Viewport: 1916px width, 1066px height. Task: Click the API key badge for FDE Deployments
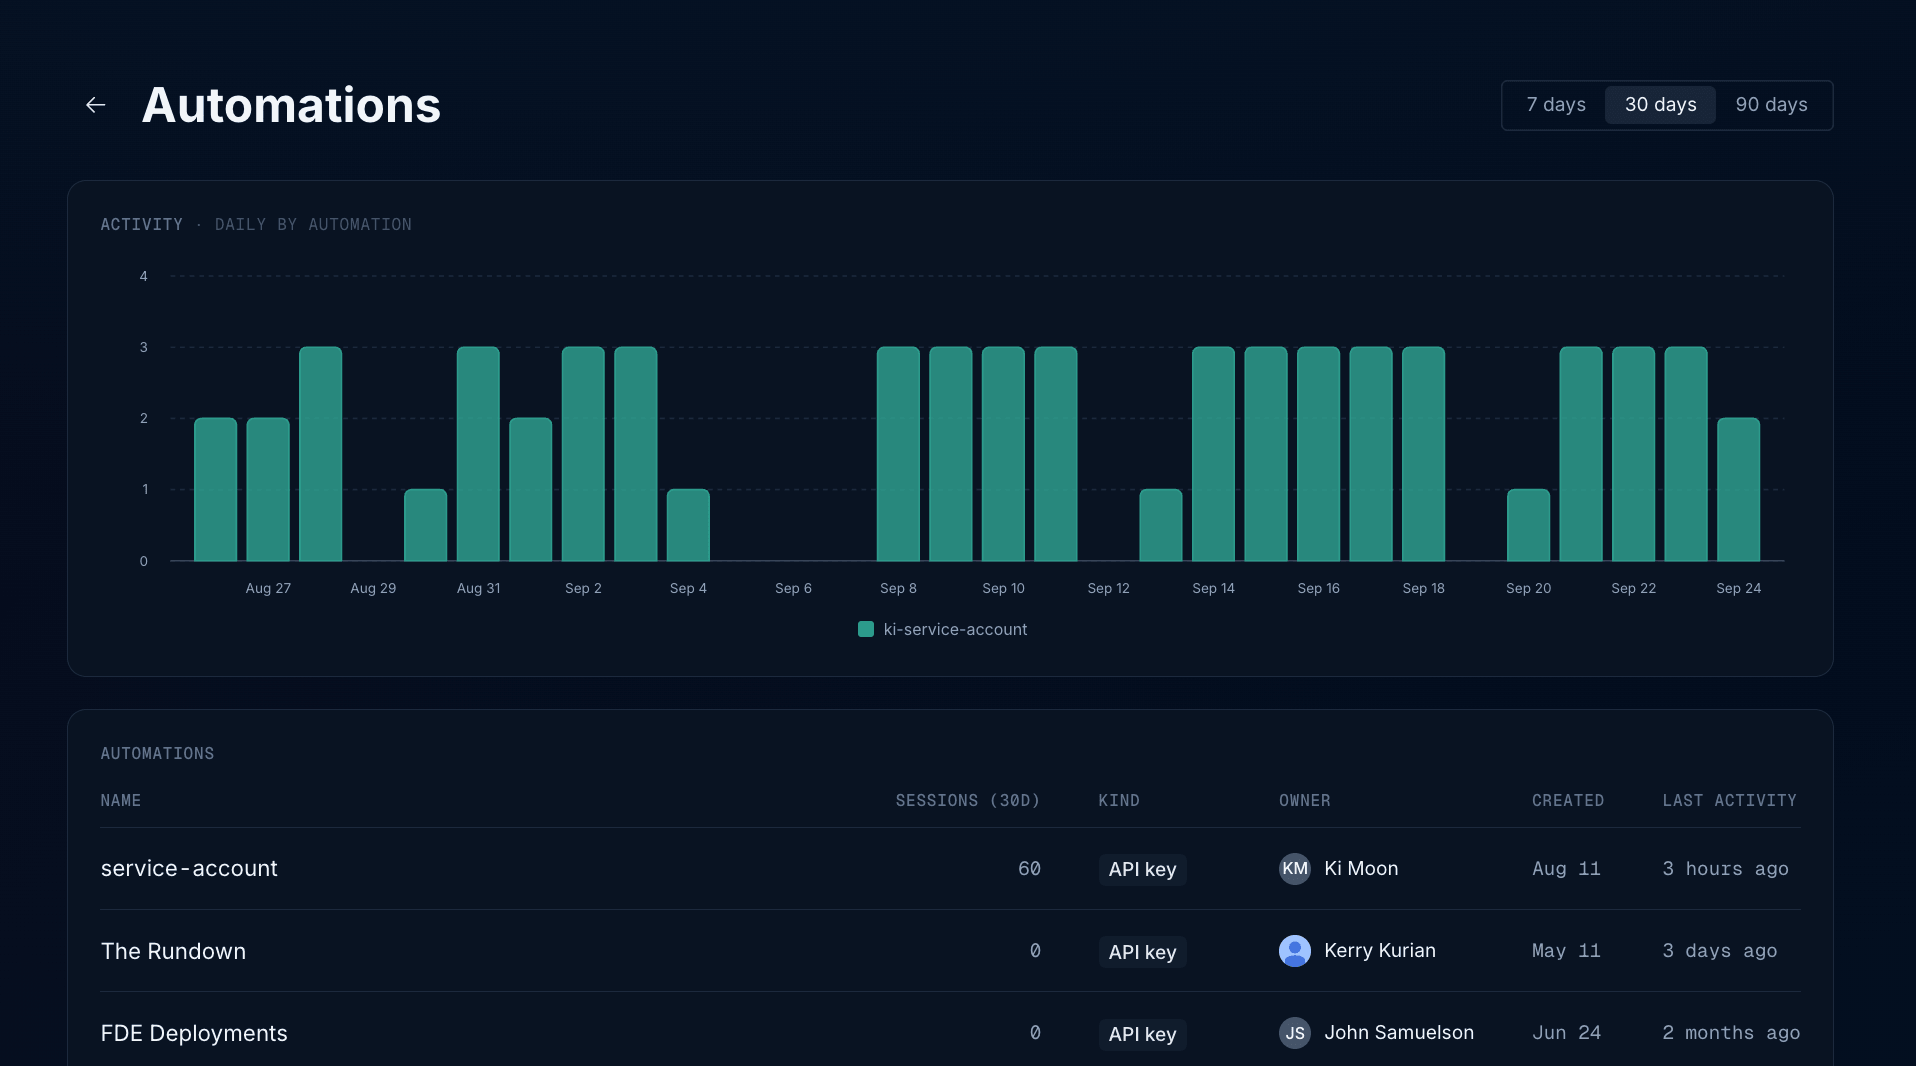click(x=1142, y=1034)
